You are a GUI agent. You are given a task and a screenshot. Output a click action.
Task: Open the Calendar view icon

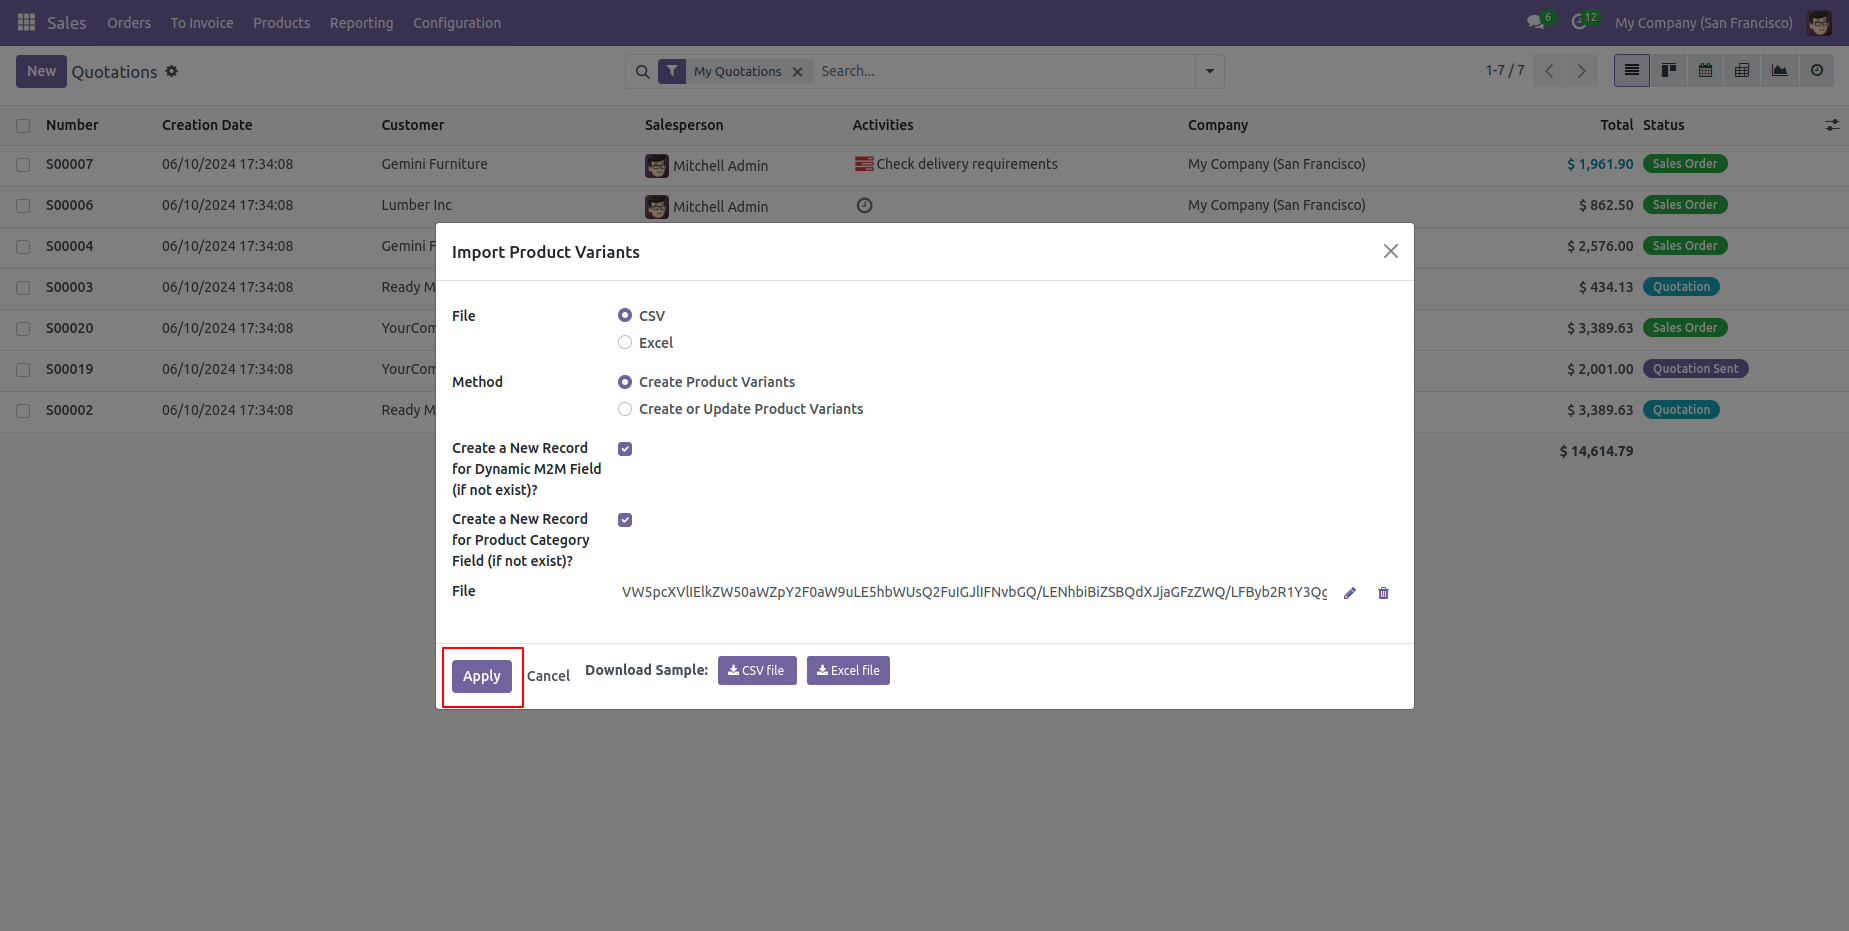point(1705,71)
